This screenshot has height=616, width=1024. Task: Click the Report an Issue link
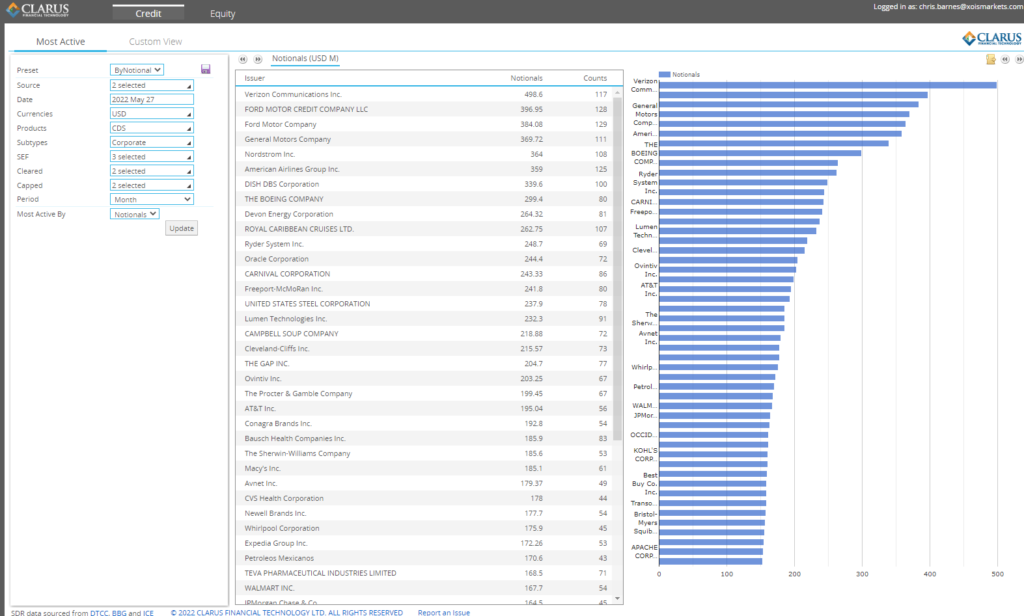pos(443,613)
